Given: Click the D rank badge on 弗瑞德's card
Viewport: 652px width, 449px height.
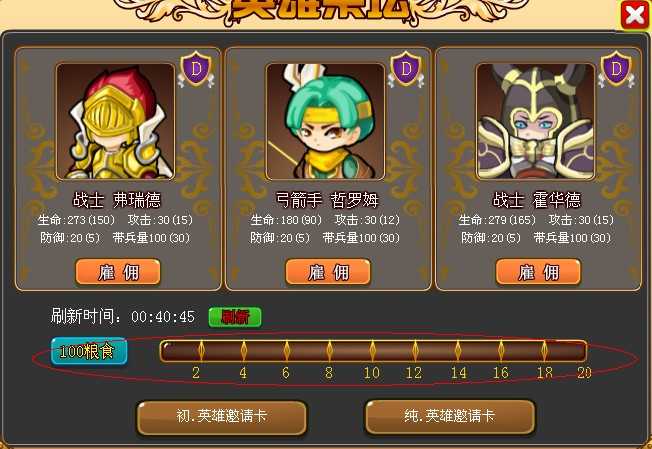Looking at the screenshot, I should (x=196, y=69).
